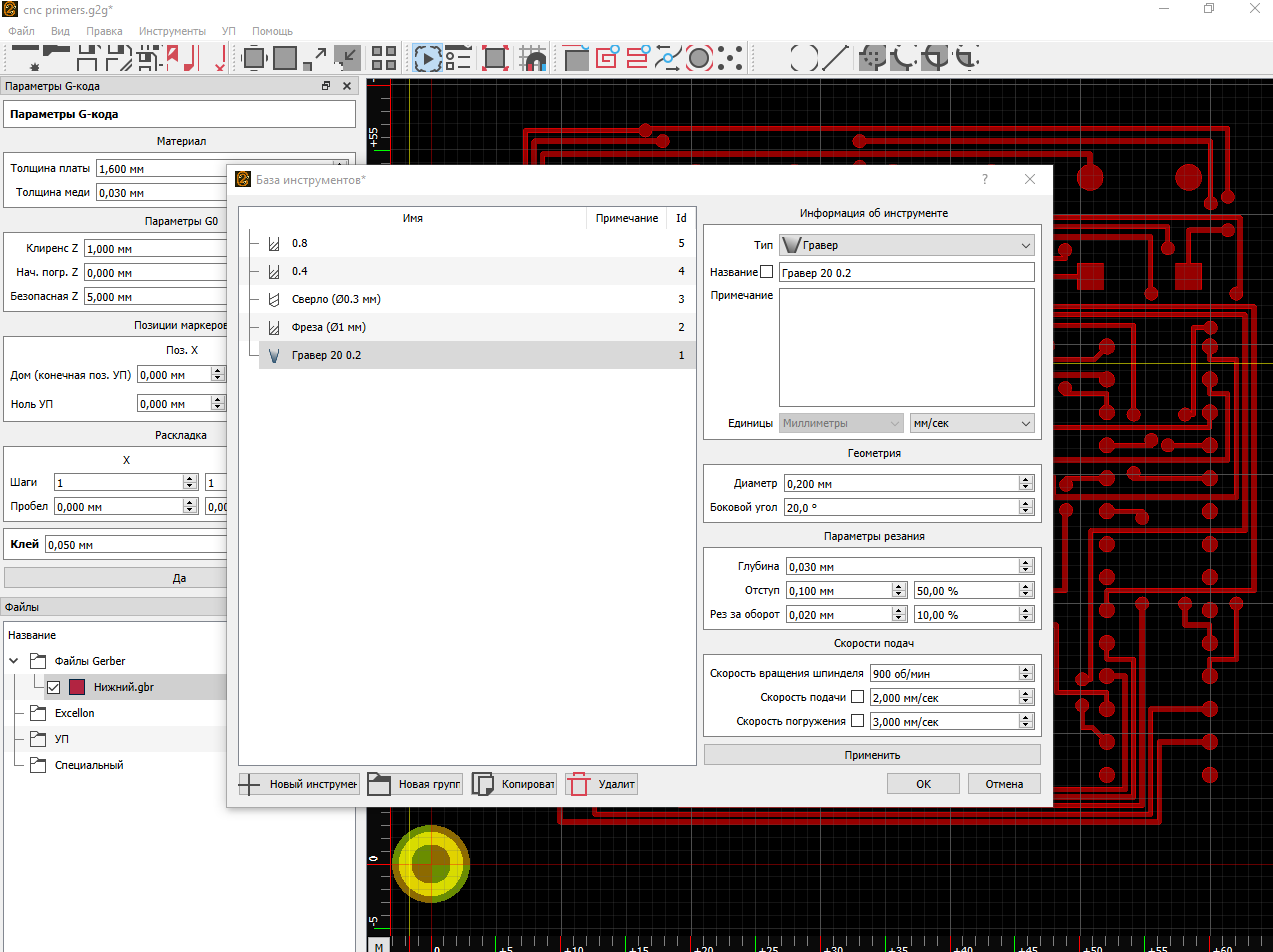The image size is (1273, 952).
Task: Click the Новый инструмент button
Action: click(x=298, y=784)
